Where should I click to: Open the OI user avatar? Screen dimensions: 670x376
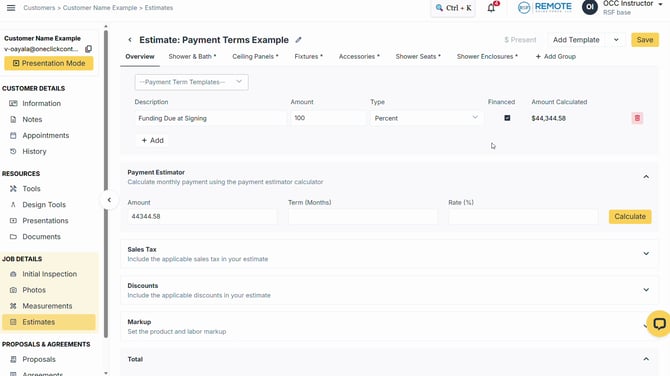point(590,7)
